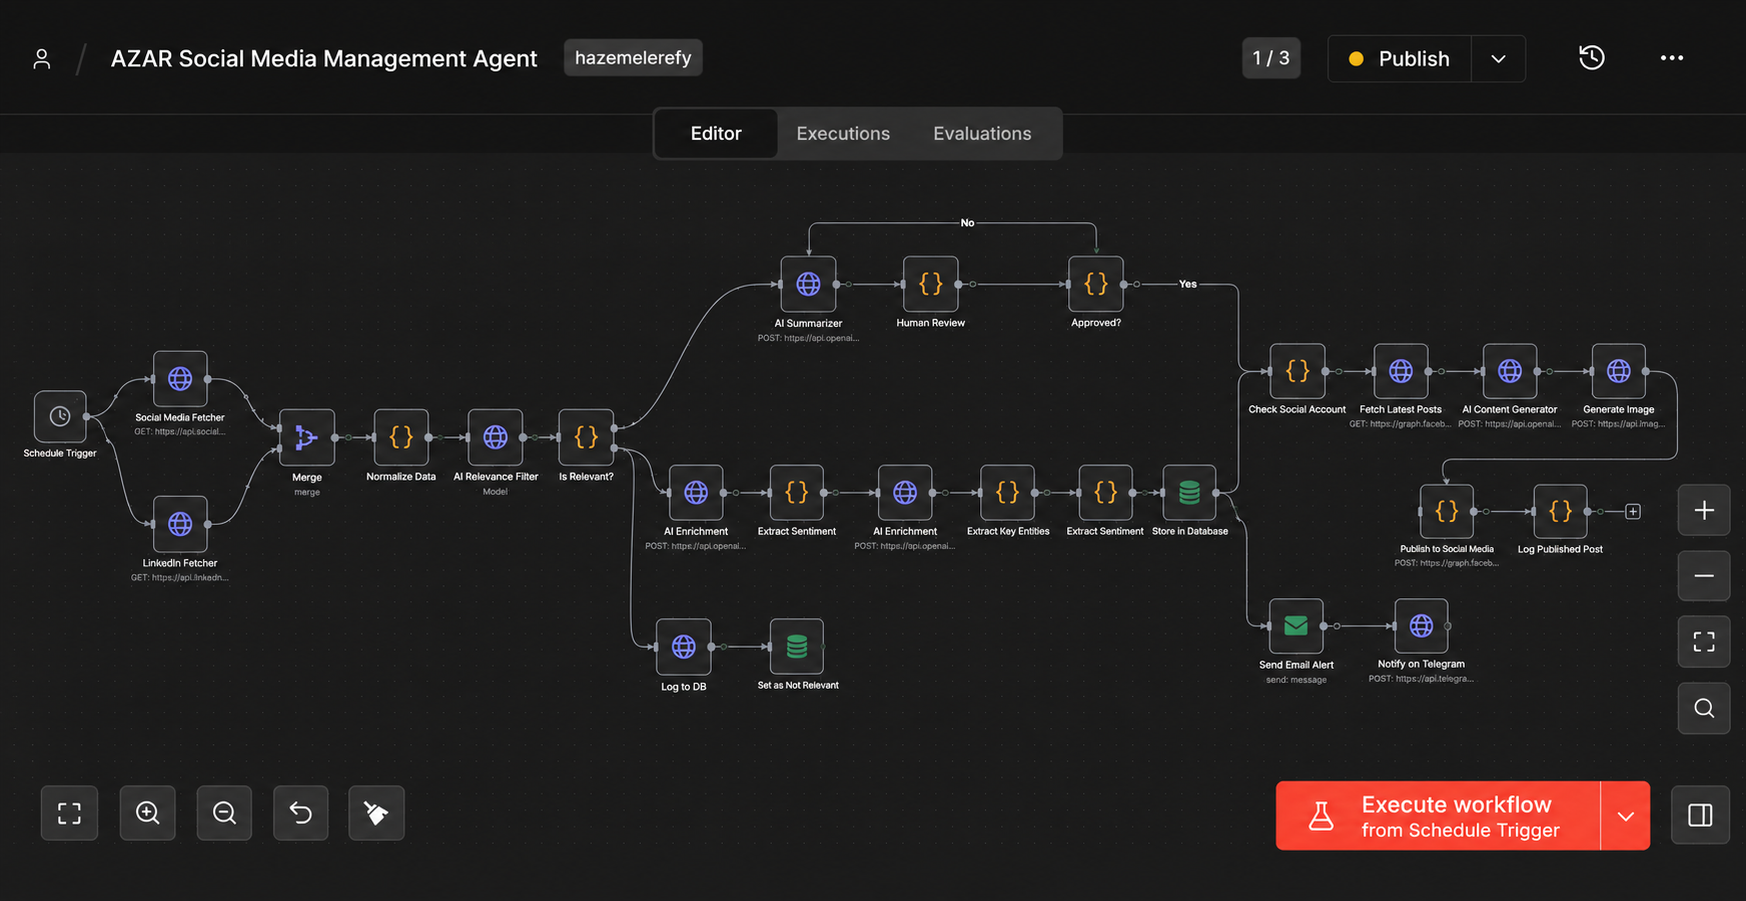The width and height of the screenshot is (1746, 901).
Task: Select the Publish to Social Media node
Action: point(1447,511)
